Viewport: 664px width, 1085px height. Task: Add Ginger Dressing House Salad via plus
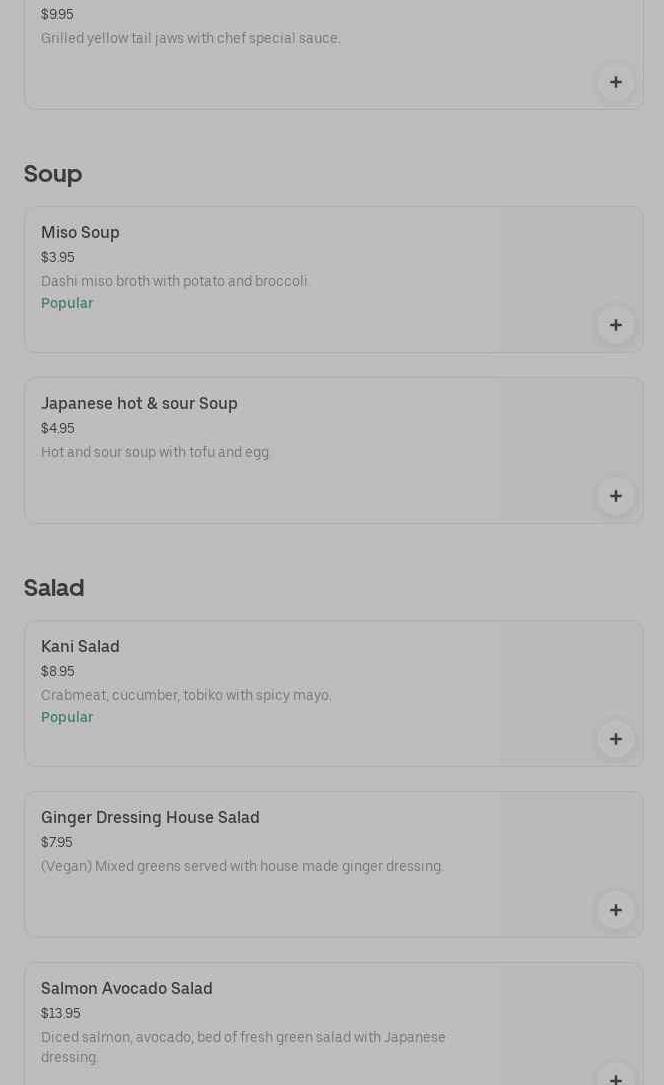[616, 910]
